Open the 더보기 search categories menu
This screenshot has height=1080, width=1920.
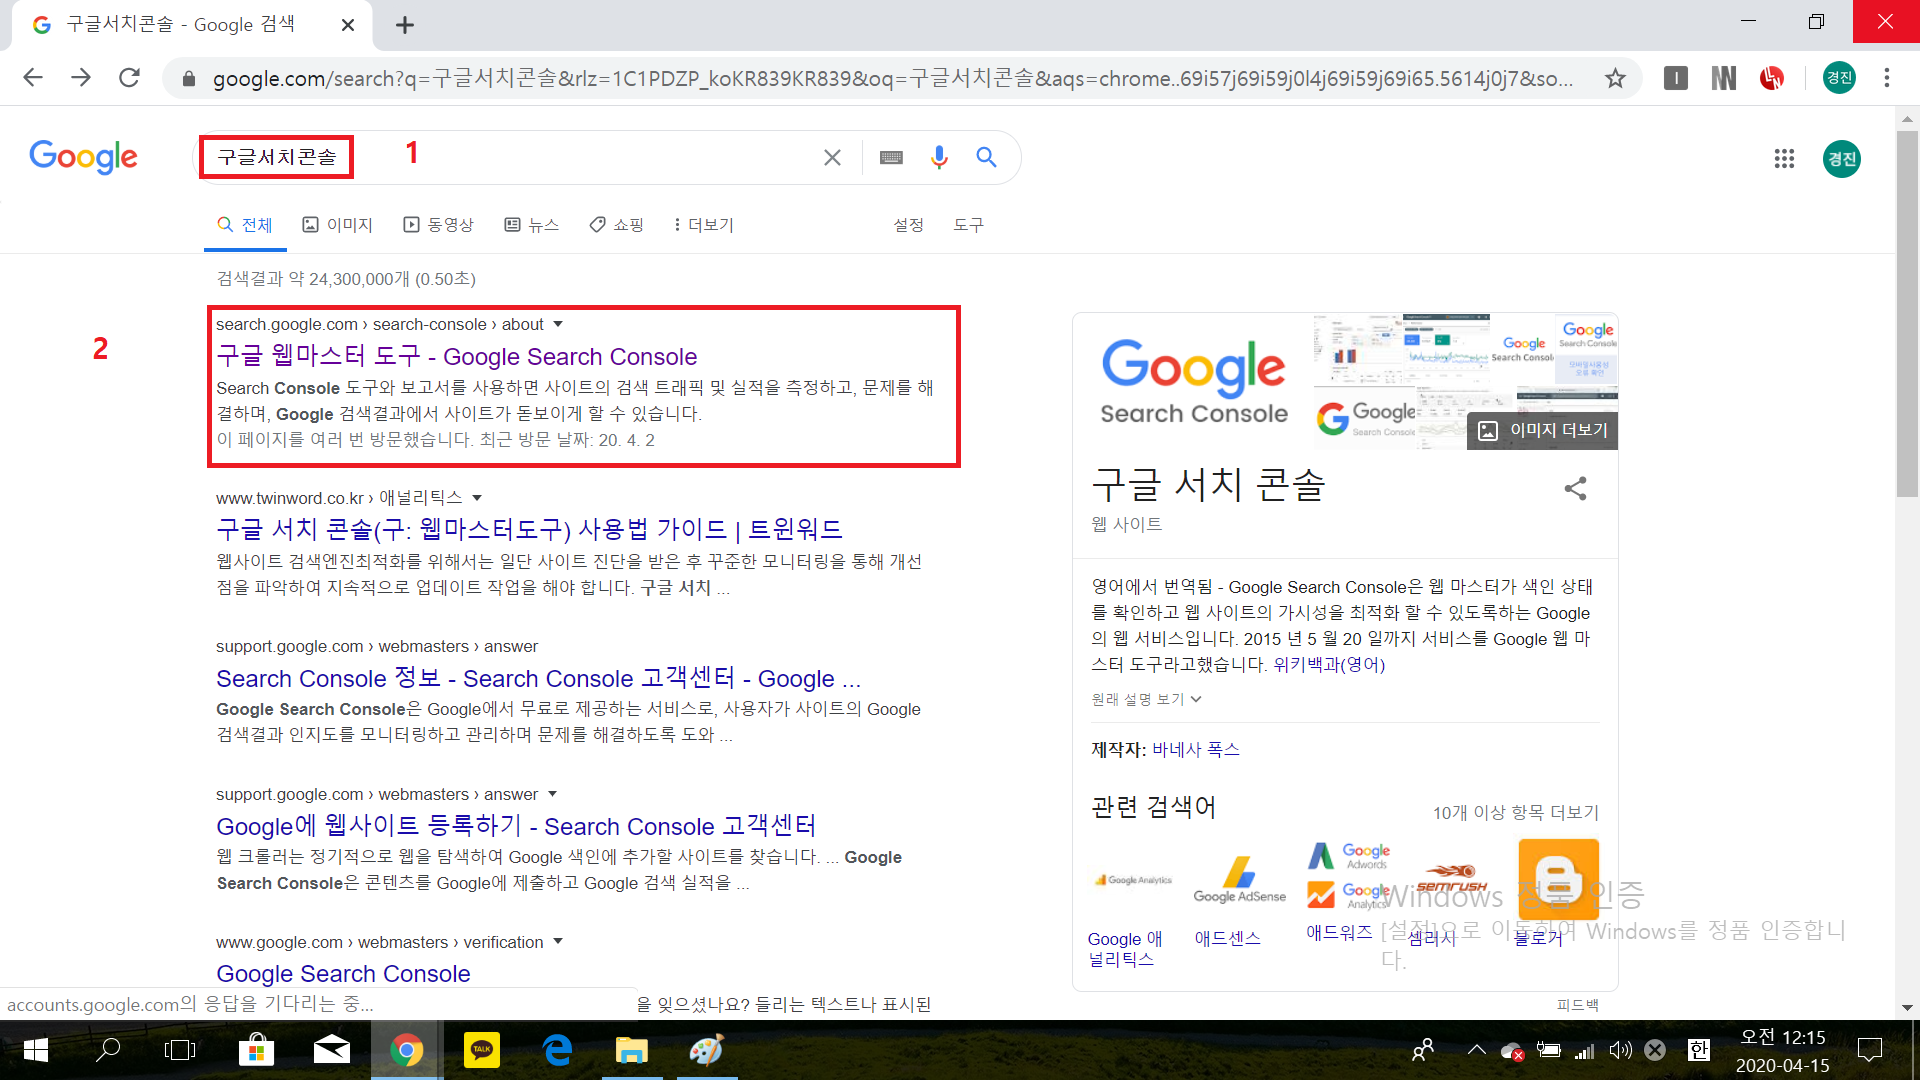(x=704, y=225)
